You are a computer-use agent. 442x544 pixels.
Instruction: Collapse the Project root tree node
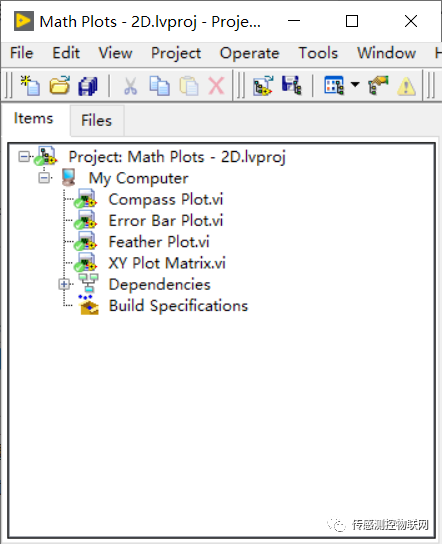24,156
